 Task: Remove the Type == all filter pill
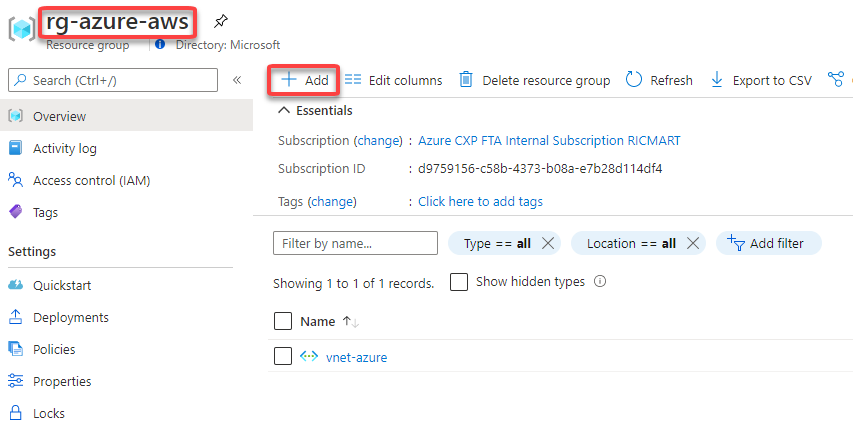[x=548, y=244]
